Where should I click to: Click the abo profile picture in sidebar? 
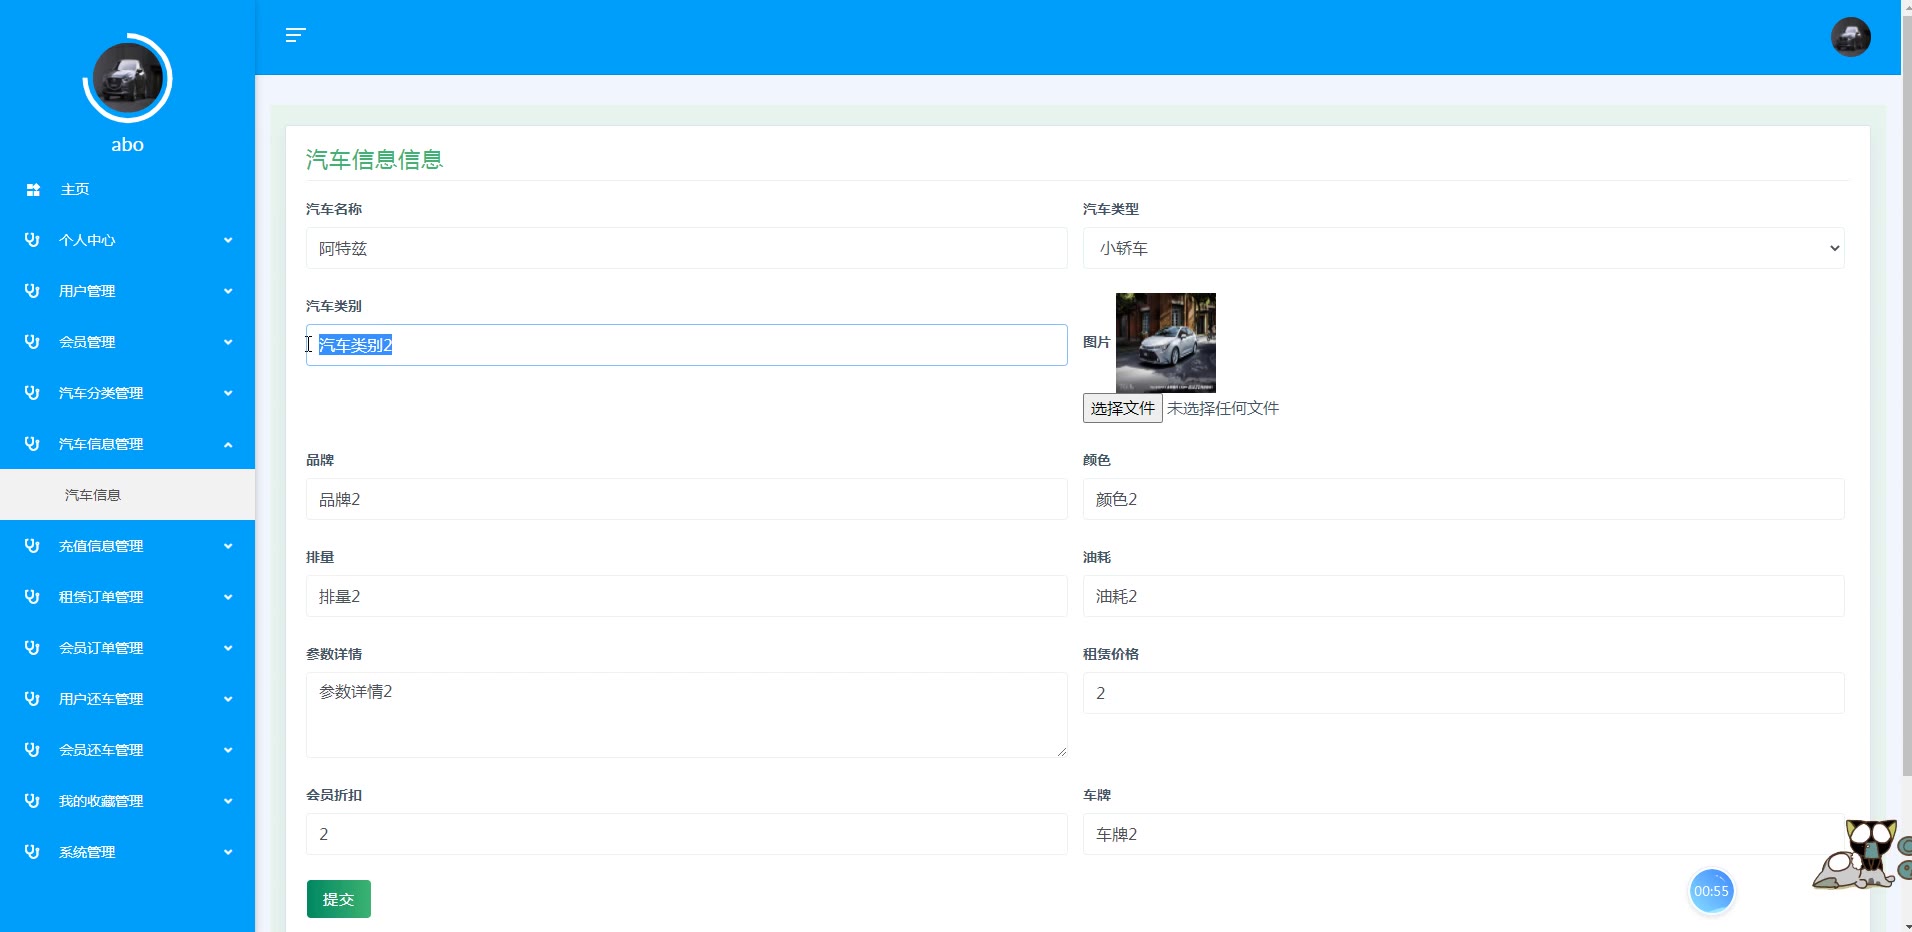pyautogui.click(x=127, y=79)
